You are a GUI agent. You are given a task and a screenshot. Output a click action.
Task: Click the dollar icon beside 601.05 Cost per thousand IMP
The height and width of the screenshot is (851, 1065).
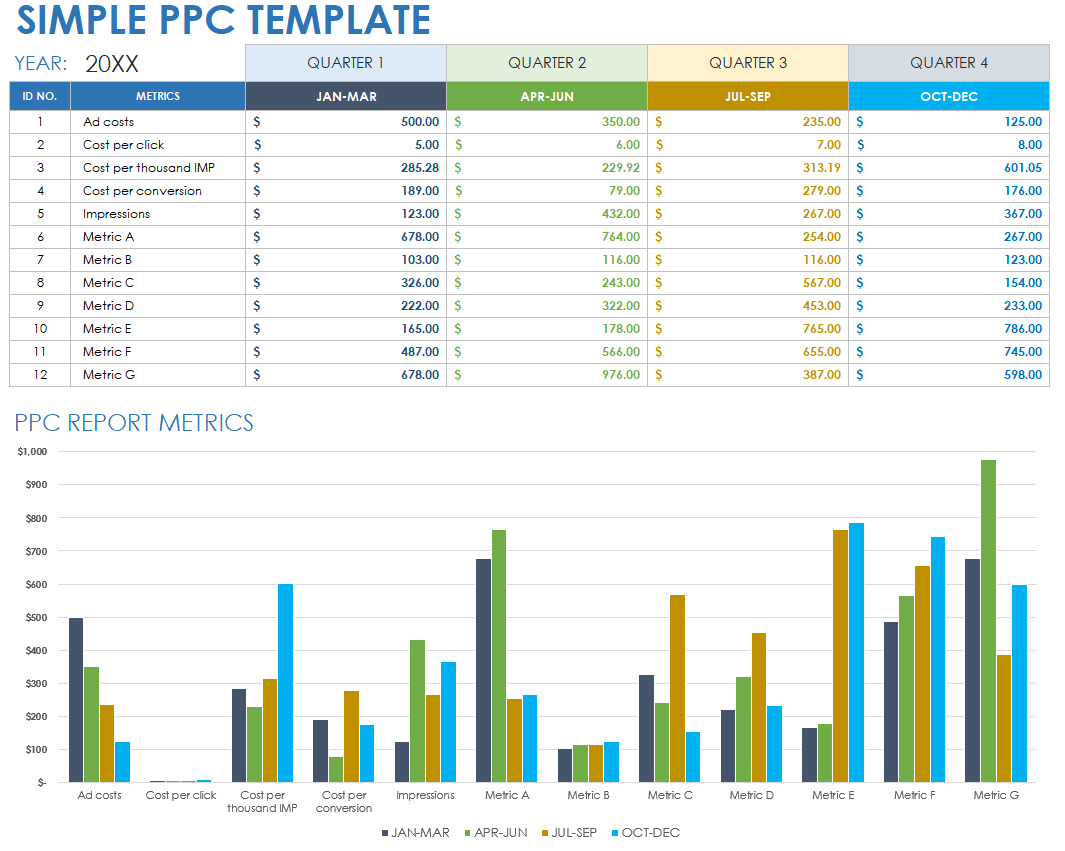tap(859, 167)
